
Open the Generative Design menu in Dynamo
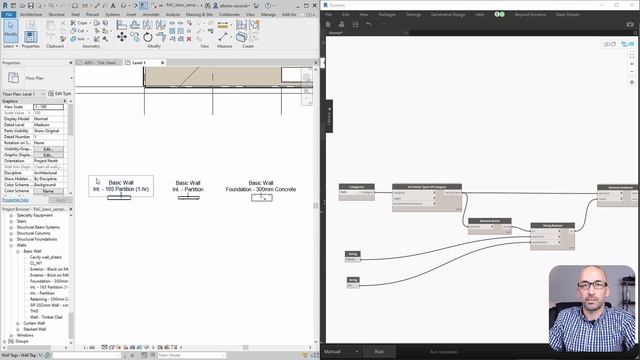pyautogui.click(x=448, y=14)
